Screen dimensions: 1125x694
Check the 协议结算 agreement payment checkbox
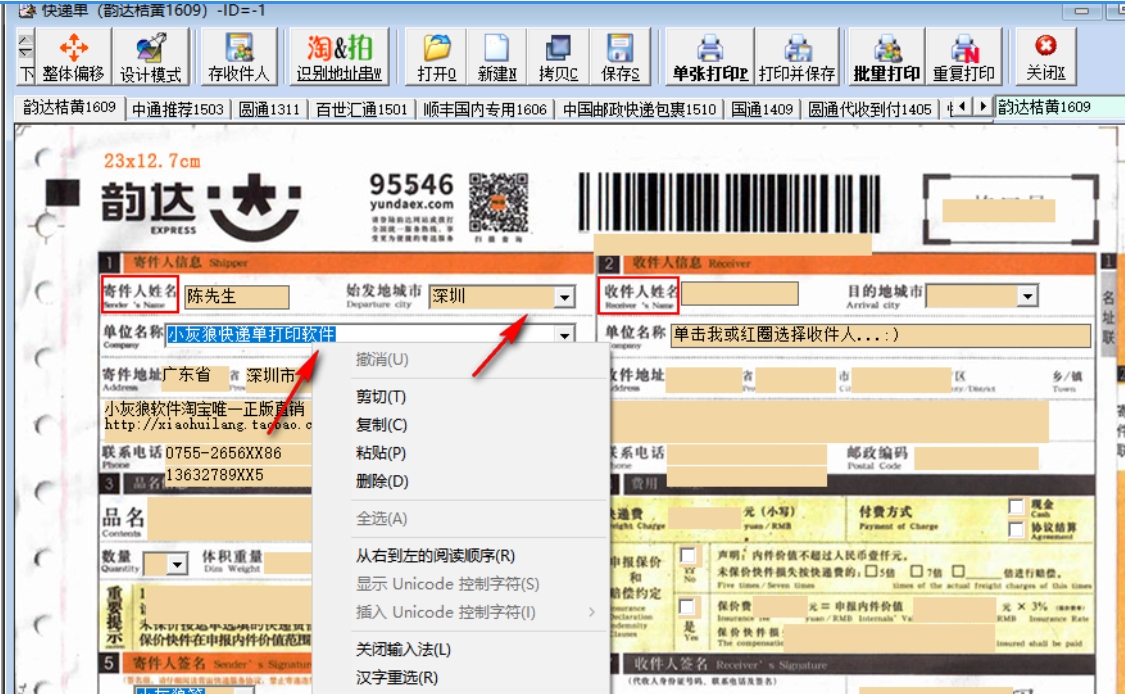pos(1015,529)
